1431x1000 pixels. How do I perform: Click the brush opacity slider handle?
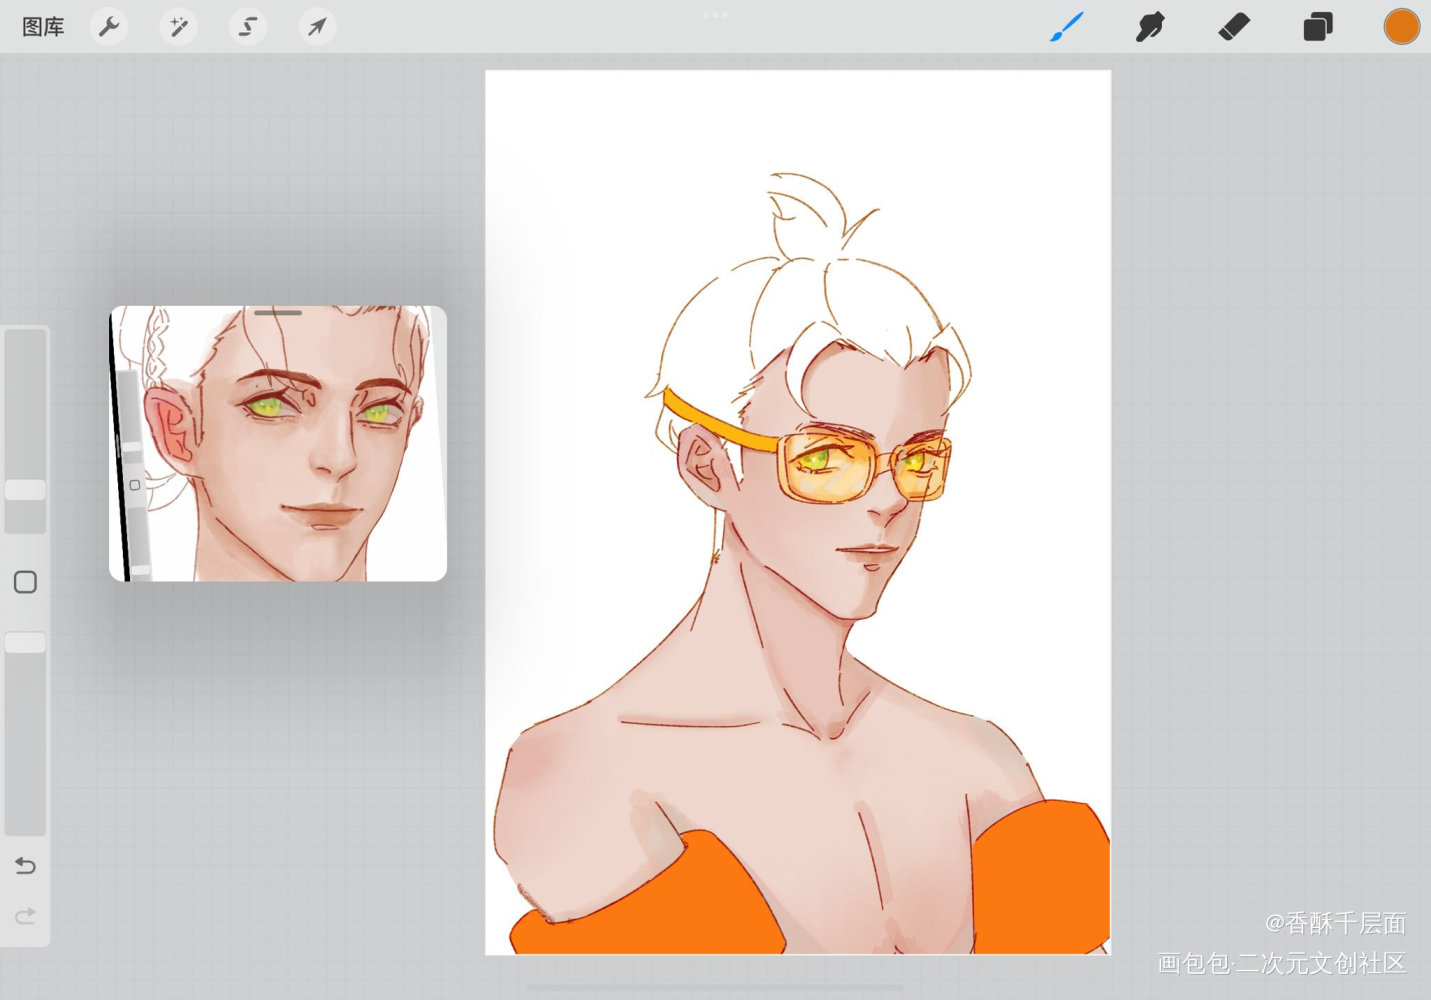(26, 643)
